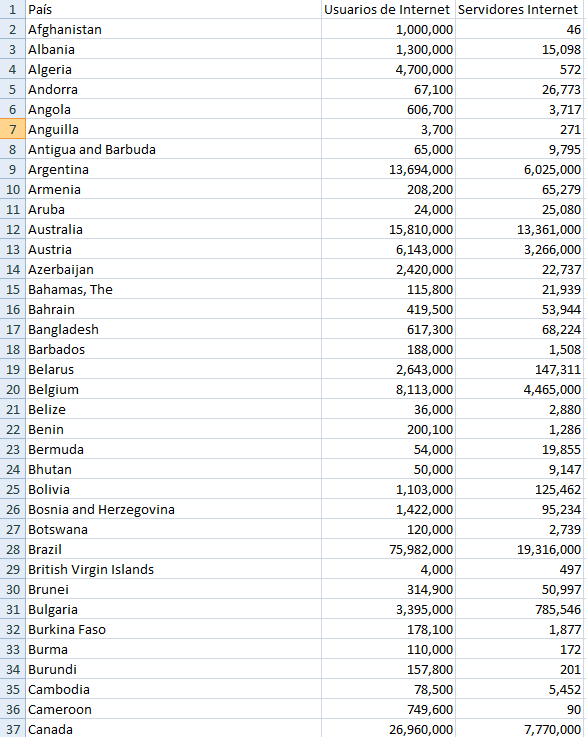Select Cameroon's 90 servers value

(x=520, y=708)
